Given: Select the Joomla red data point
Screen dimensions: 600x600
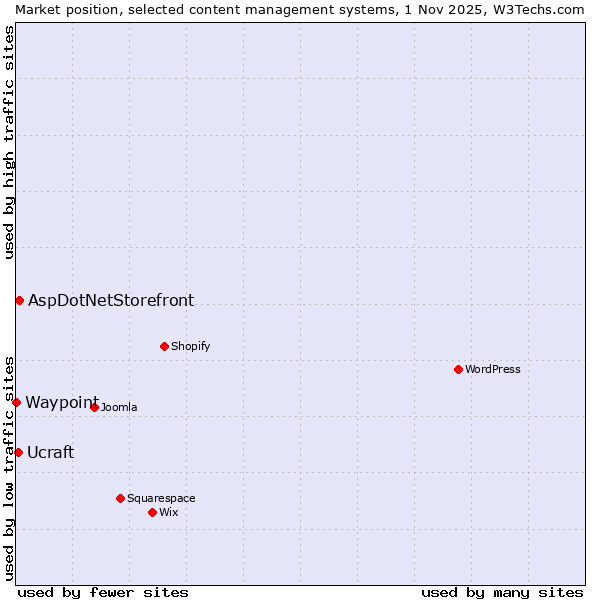Looking at the screenshot, I should (x=94, y=407).
